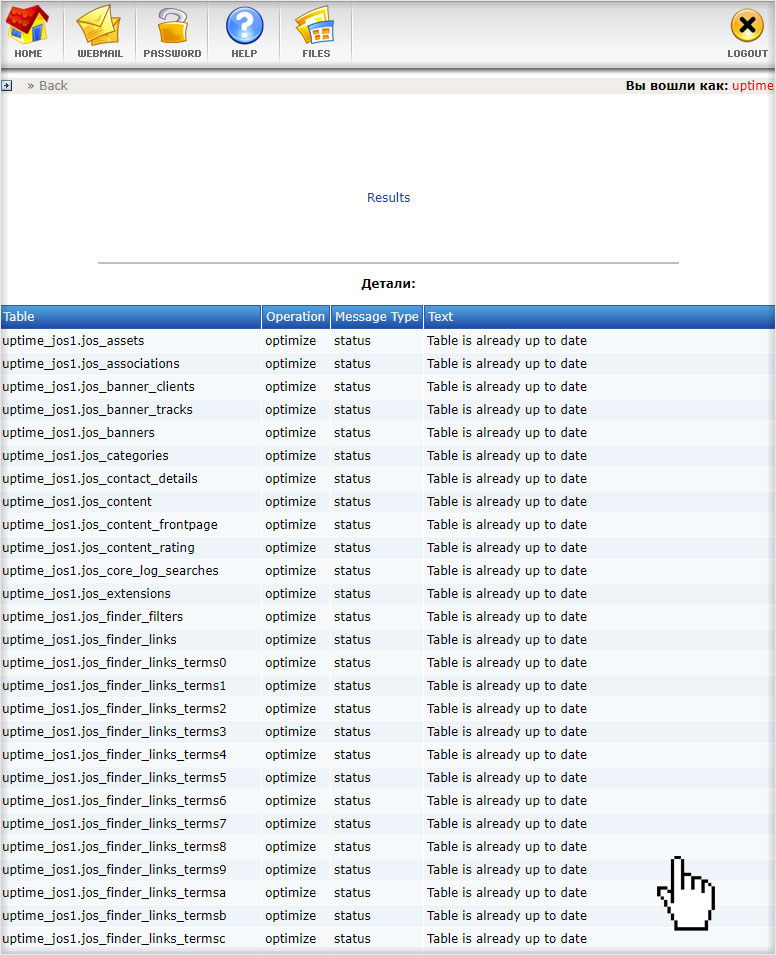Select uptime_jos1.jos_finder_links_terms0 table name
776x955 pixels.
tap(114, 663)
